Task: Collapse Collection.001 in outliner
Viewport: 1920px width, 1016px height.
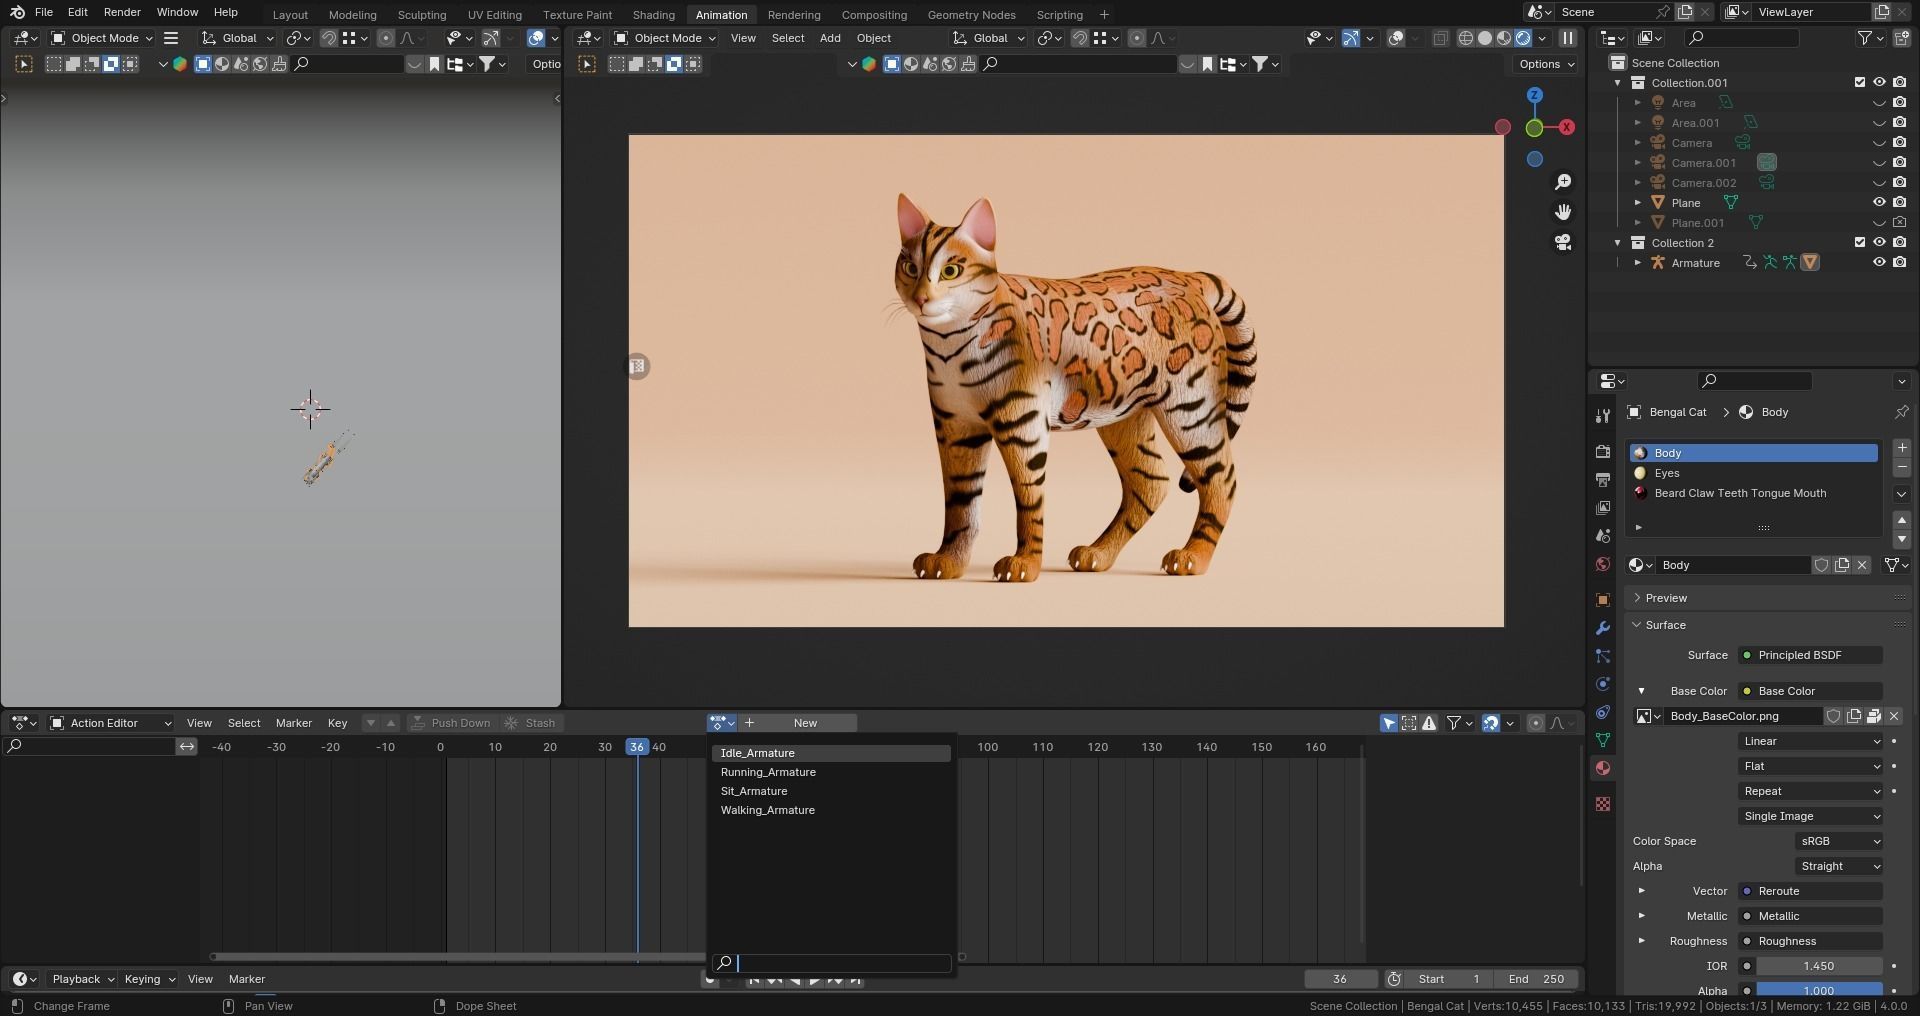Action: 1618,82
